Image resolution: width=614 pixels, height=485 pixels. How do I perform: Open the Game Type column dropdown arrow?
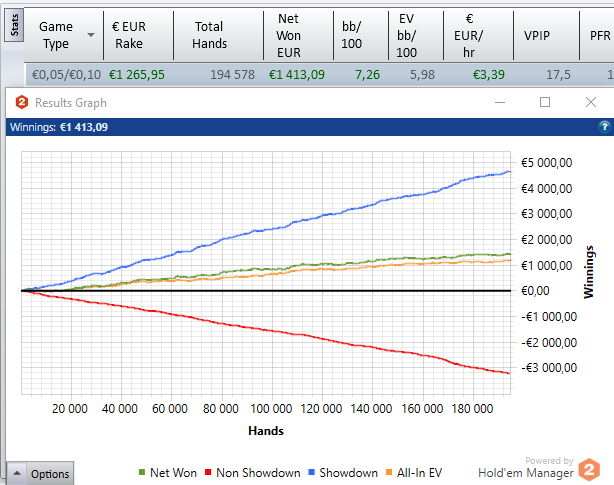tap(91, 35)
